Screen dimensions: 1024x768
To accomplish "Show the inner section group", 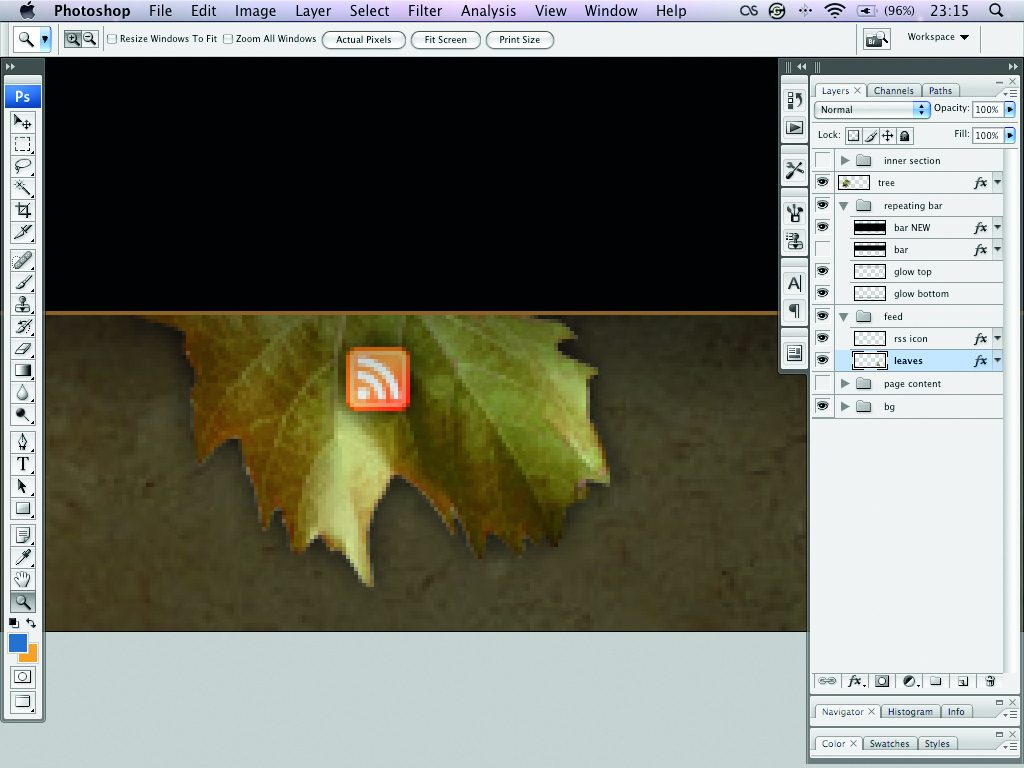I will point(823,160).
